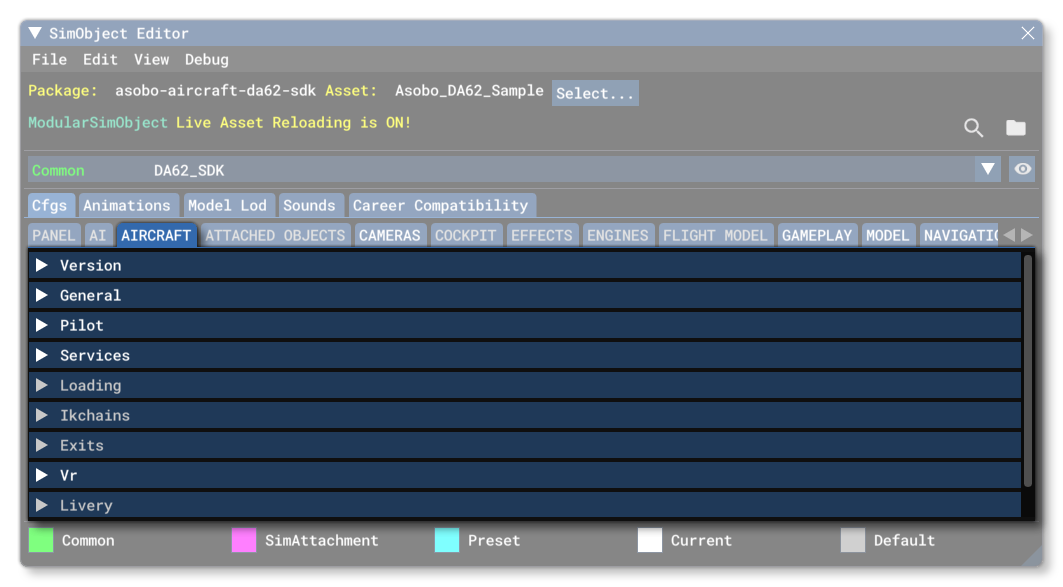This screenshot has width=1063, height=587.
Task: Switch to the Animations tab
Action: [129, 204]
